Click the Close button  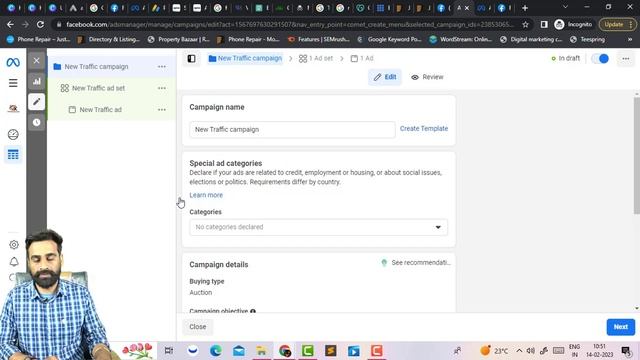(198, 327)
